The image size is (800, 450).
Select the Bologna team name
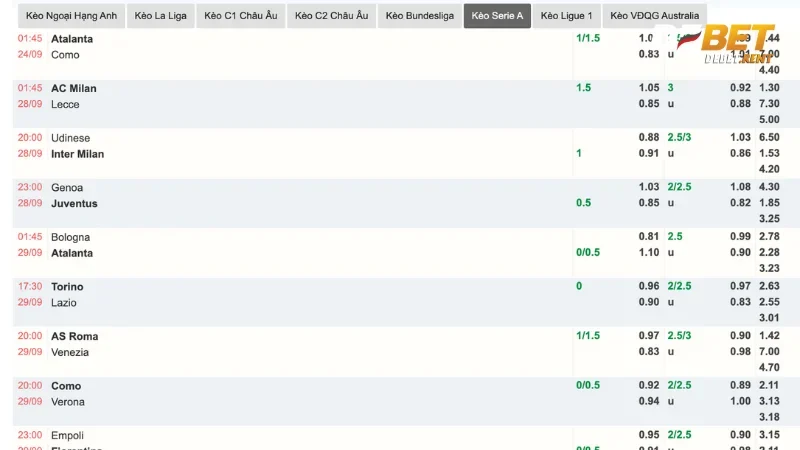pos(70,237)
